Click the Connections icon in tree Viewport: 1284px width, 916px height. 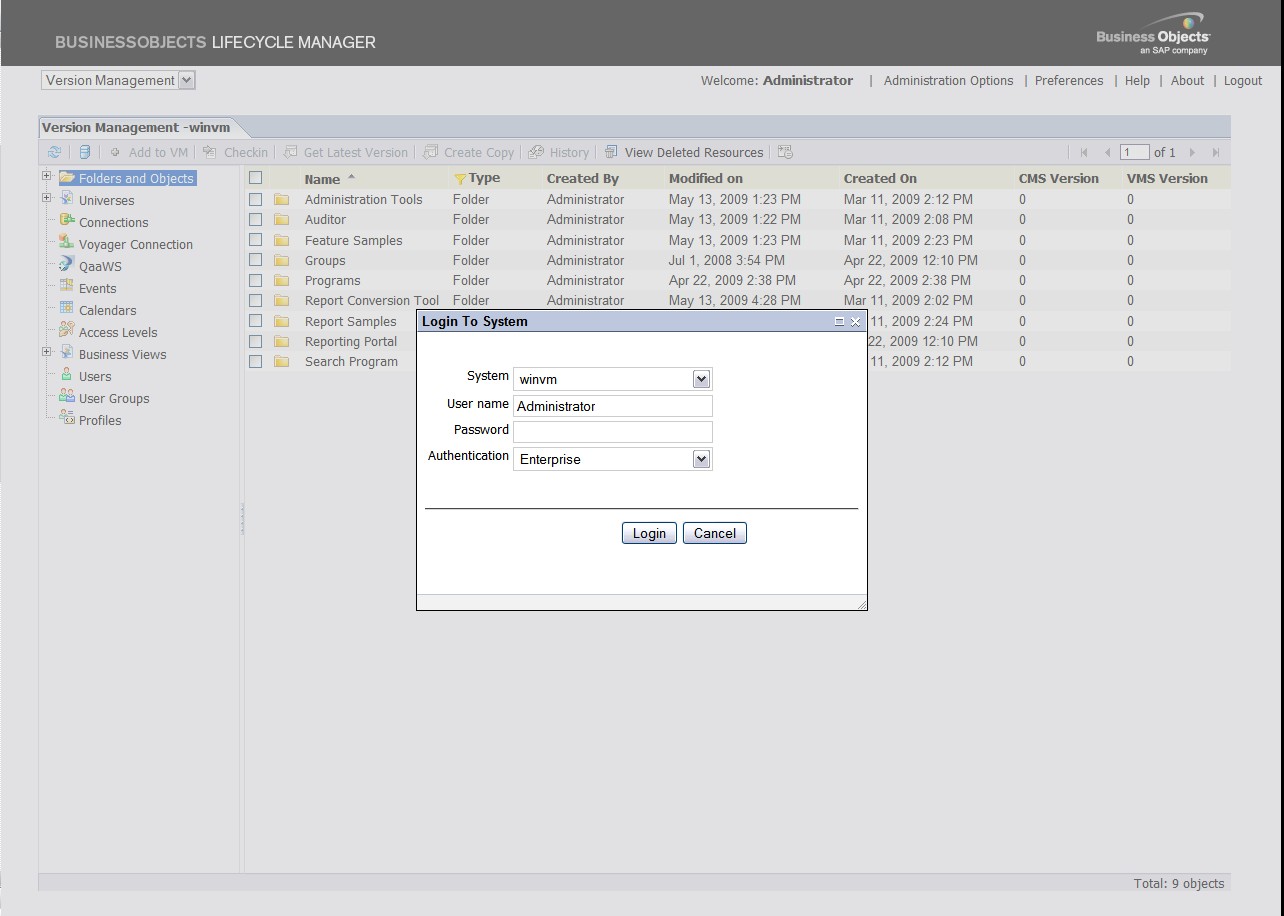(66, 220)
